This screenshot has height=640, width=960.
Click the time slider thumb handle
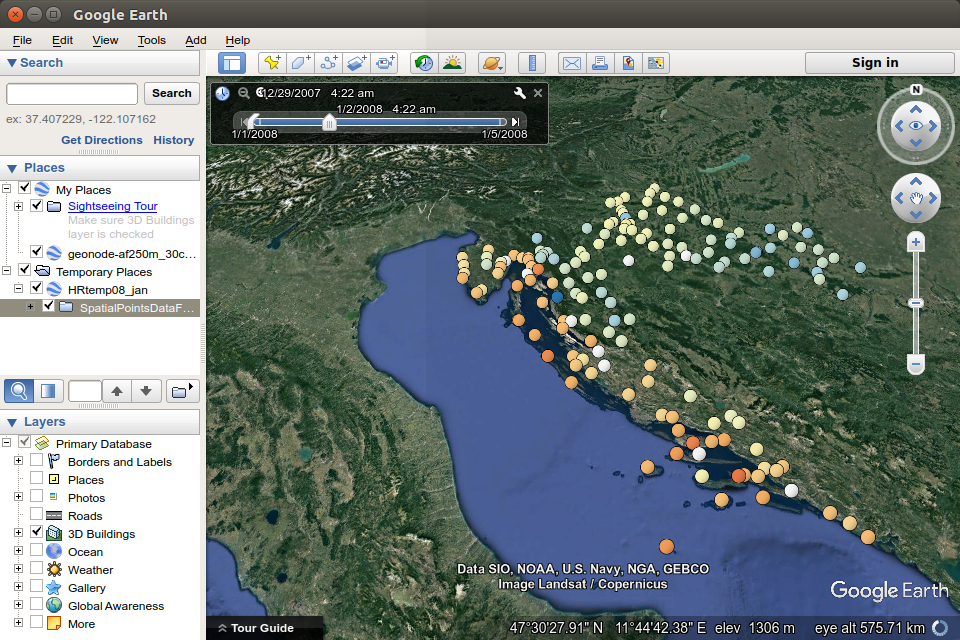pos(329,122)
